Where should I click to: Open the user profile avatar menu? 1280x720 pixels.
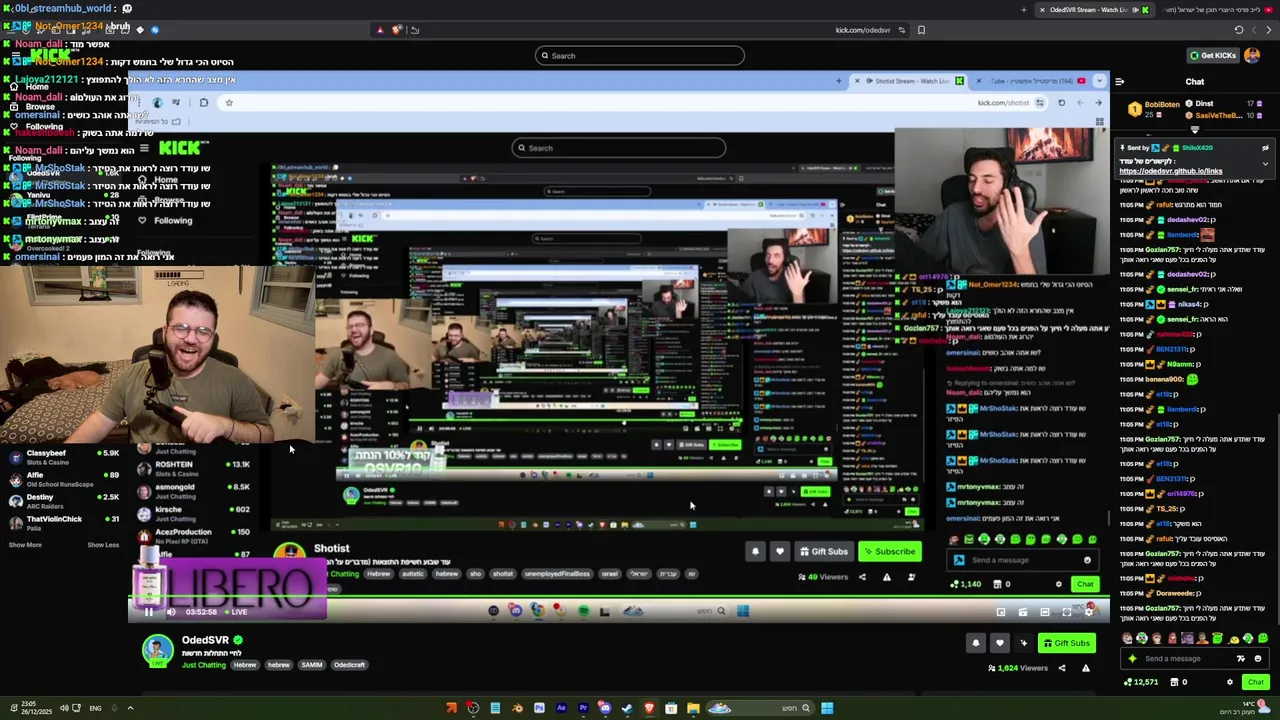(x=1252, y=56)
